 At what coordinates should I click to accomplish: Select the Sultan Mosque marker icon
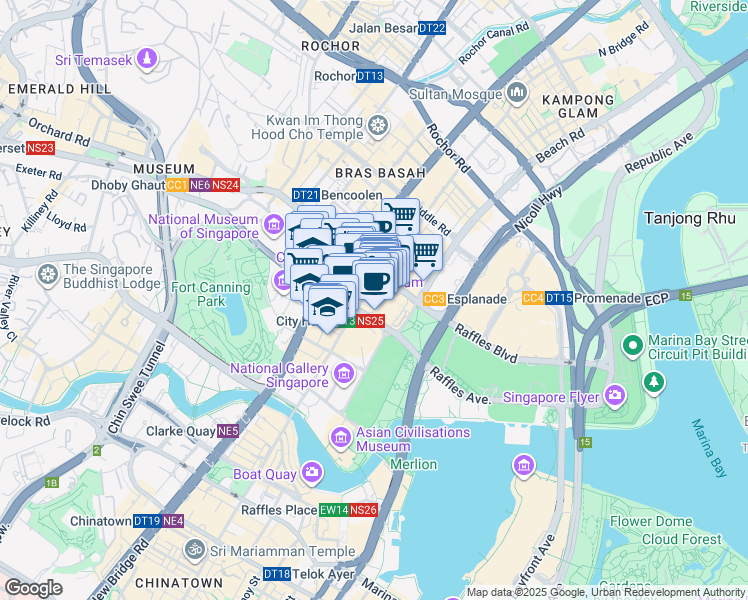[517, 93]
